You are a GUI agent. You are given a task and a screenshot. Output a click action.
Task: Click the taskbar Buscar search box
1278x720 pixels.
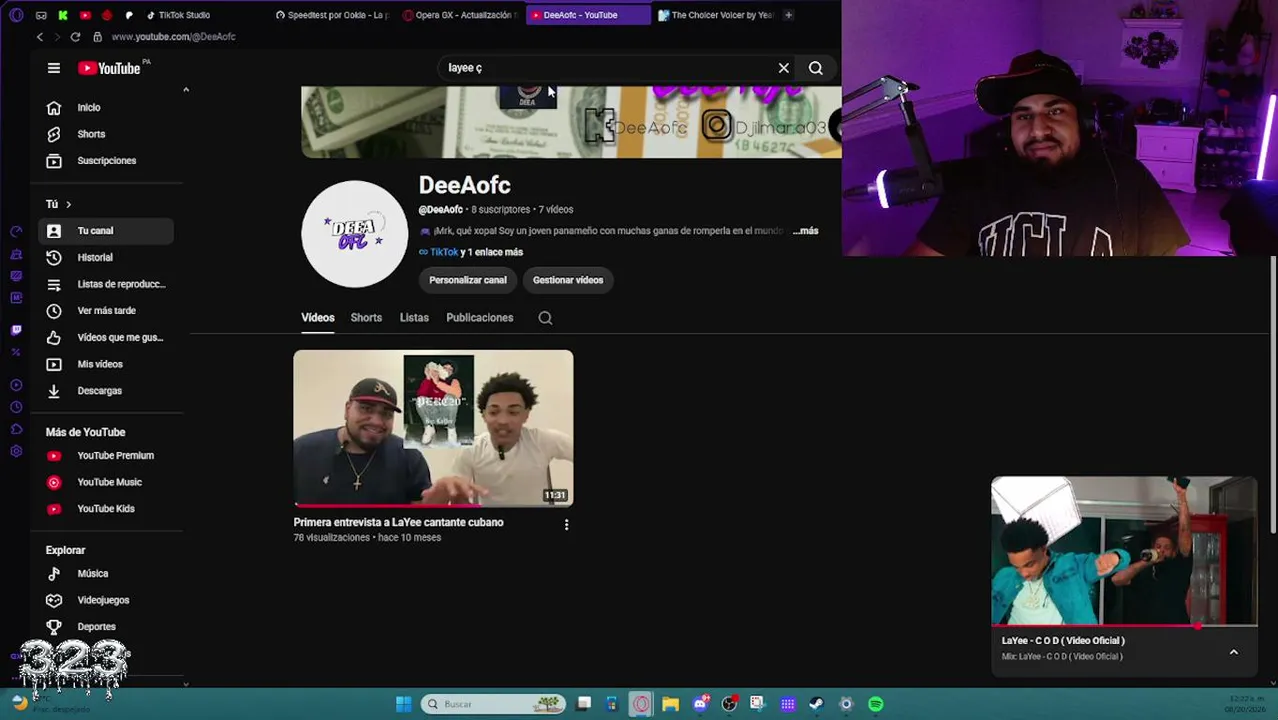coord(492,704)
